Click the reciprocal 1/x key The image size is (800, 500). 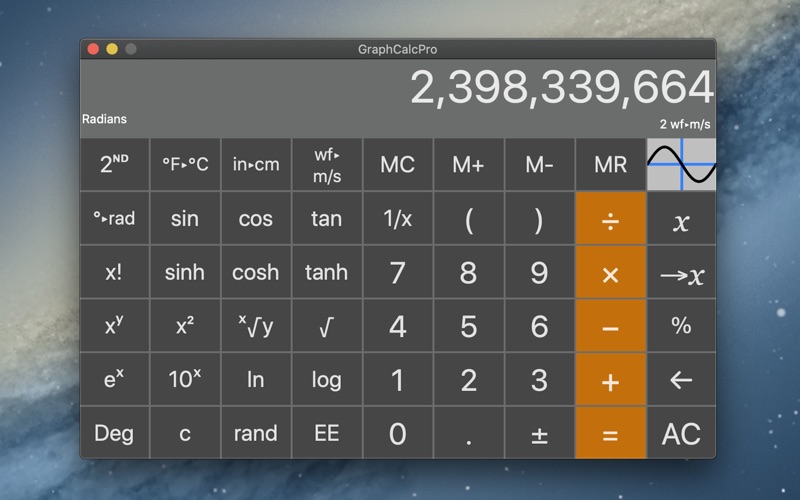(x=397, y=218)
